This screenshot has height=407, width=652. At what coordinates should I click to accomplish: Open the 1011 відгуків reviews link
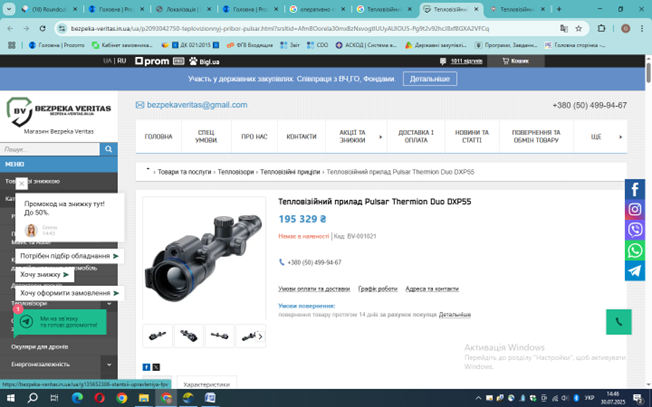467,61
